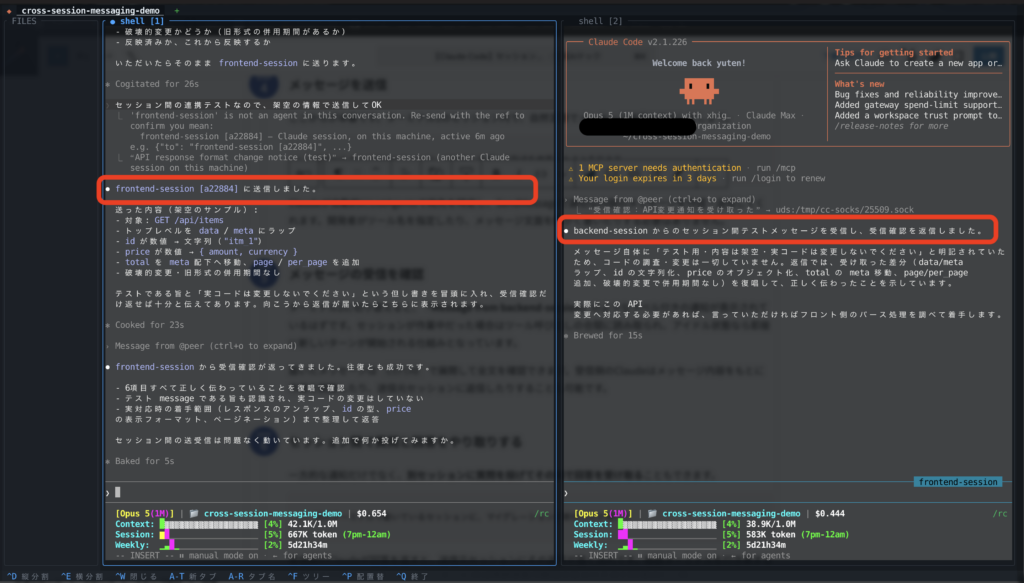Click 'Baked for 5s' line
This screenshot has width=1024, height=583.
click(x=144, y=462)
